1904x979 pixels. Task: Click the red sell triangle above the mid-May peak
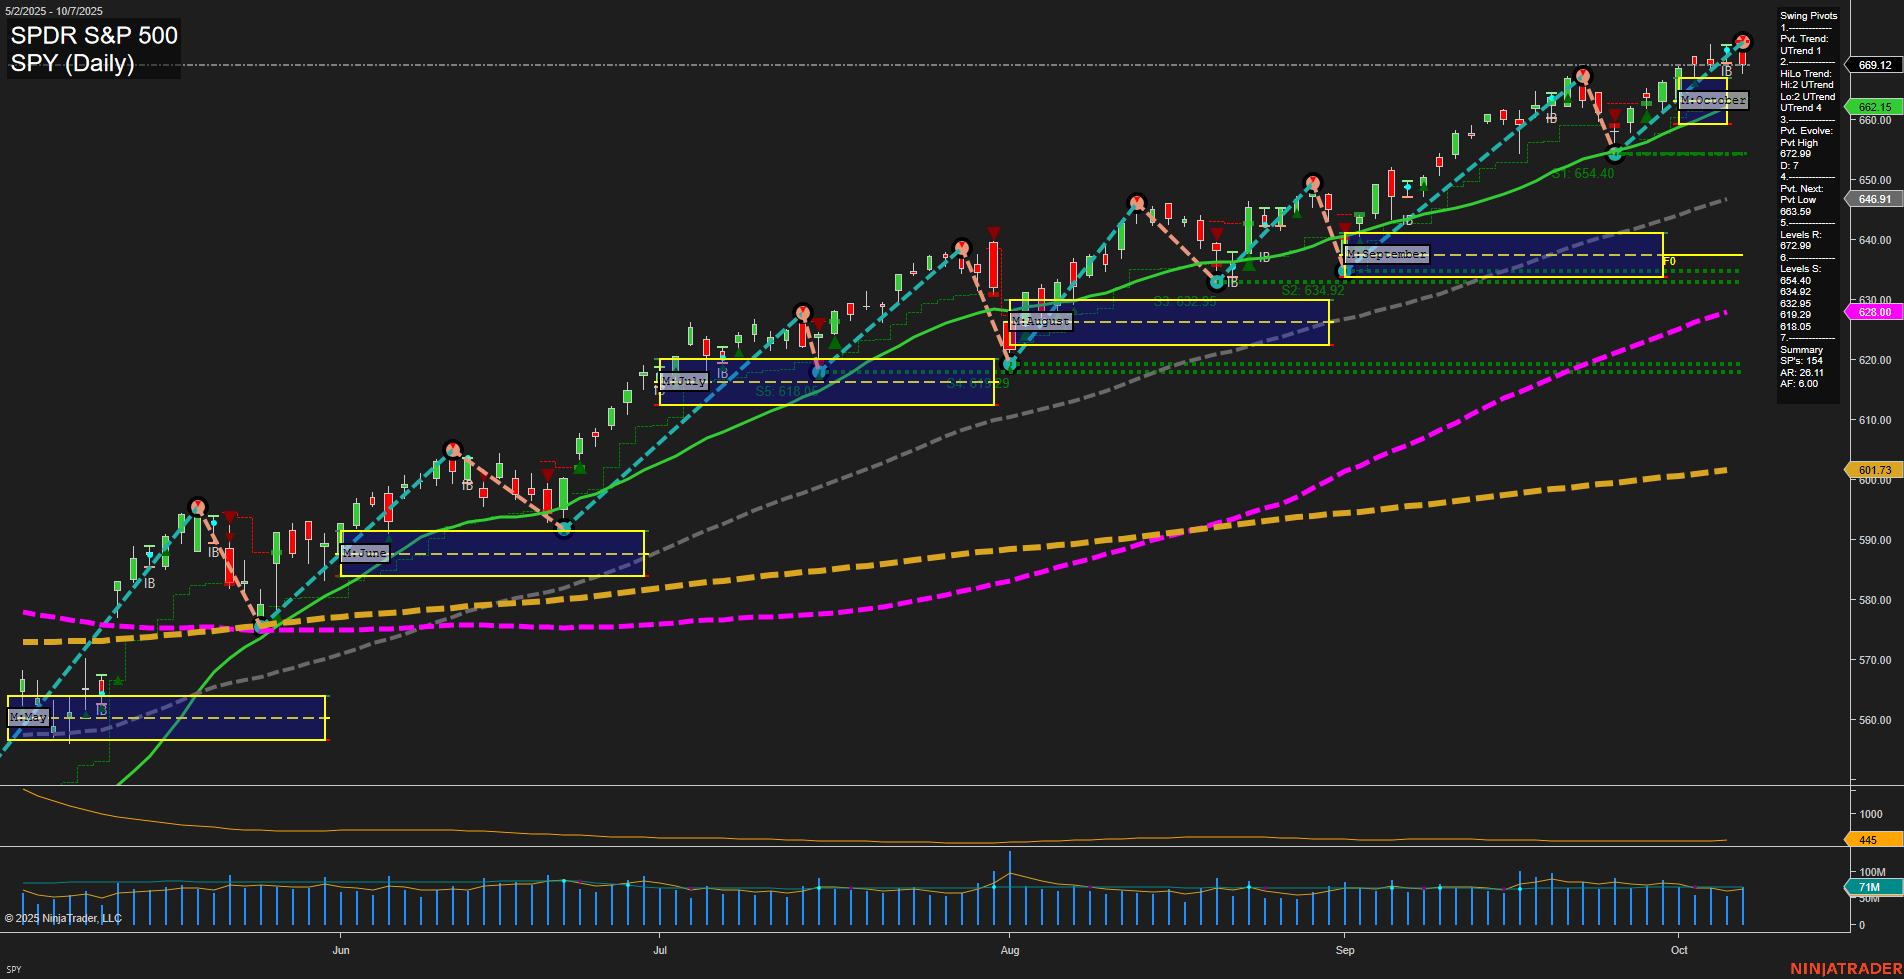click(x=229, y=517)
